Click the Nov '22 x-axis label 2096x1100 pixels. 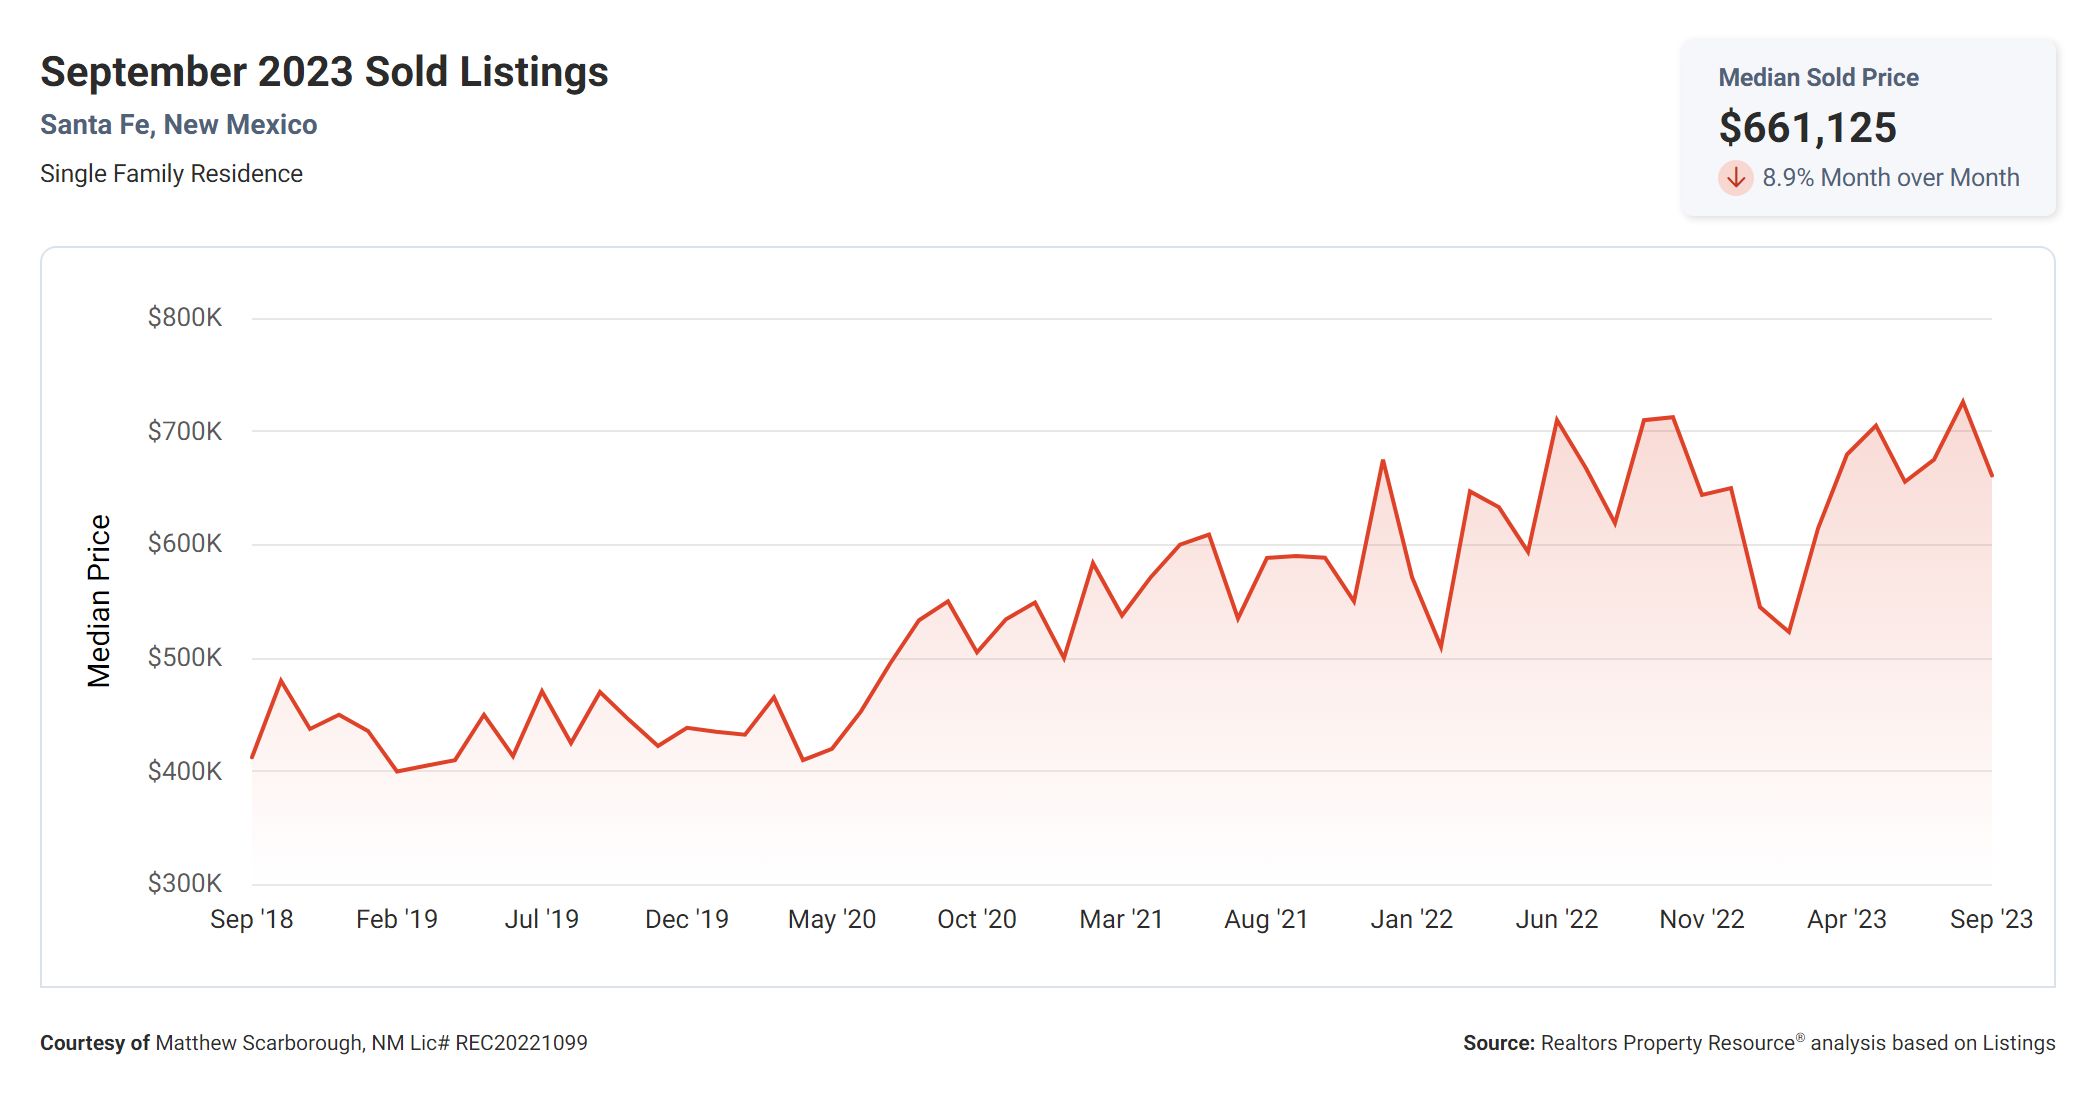click(x=1702, y=919)
